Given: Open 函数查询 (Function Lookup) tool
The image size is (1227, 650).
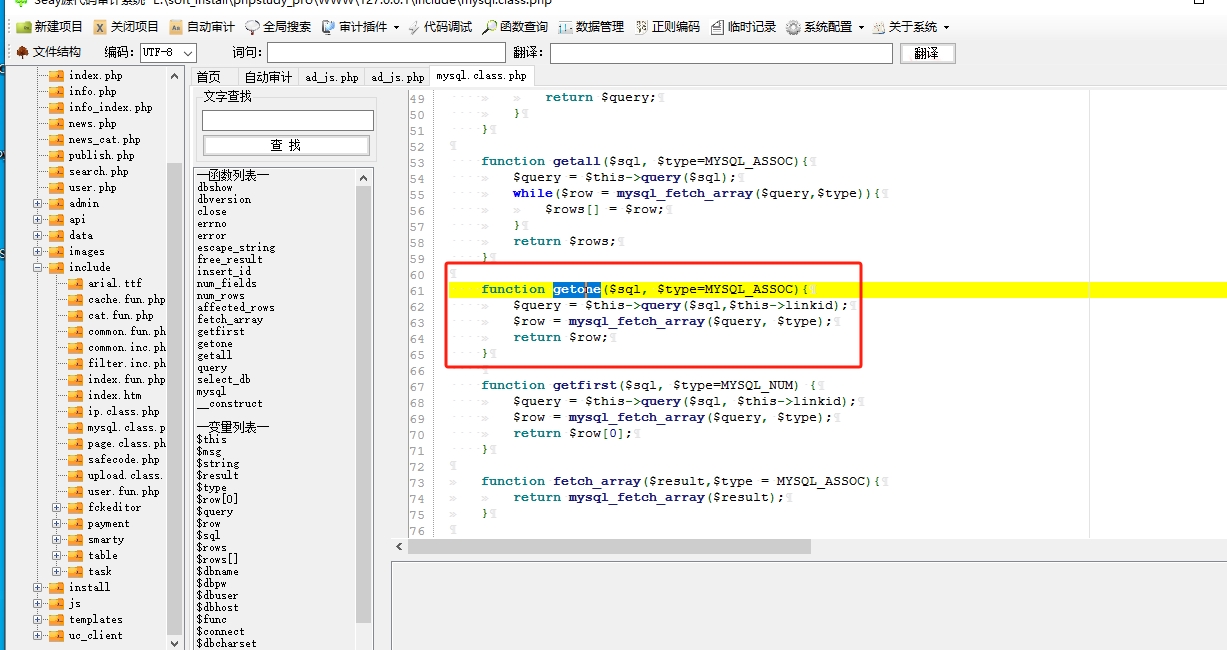Looking at the screenshot, I should point(515,27).
